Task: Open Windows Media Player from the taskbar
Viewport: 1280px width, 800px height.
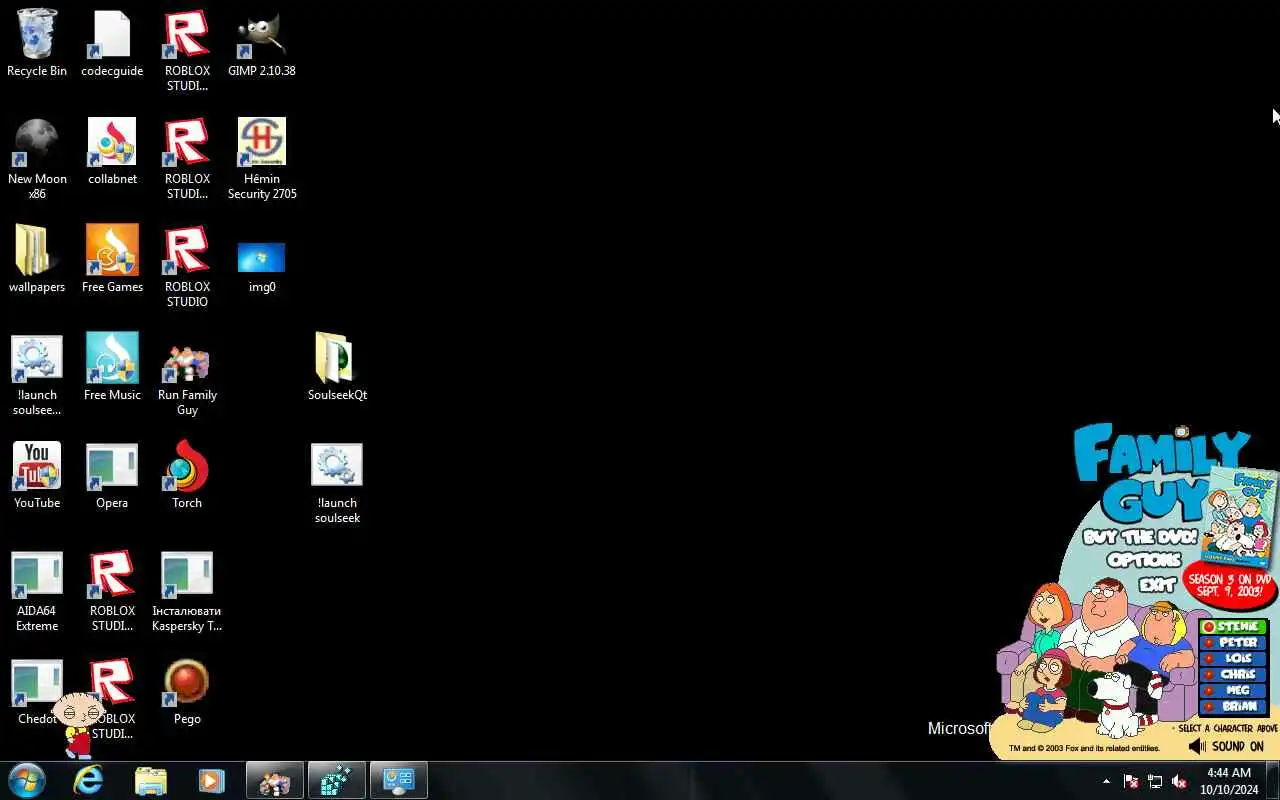Action: pyautogui.click(x=211, y=780)
